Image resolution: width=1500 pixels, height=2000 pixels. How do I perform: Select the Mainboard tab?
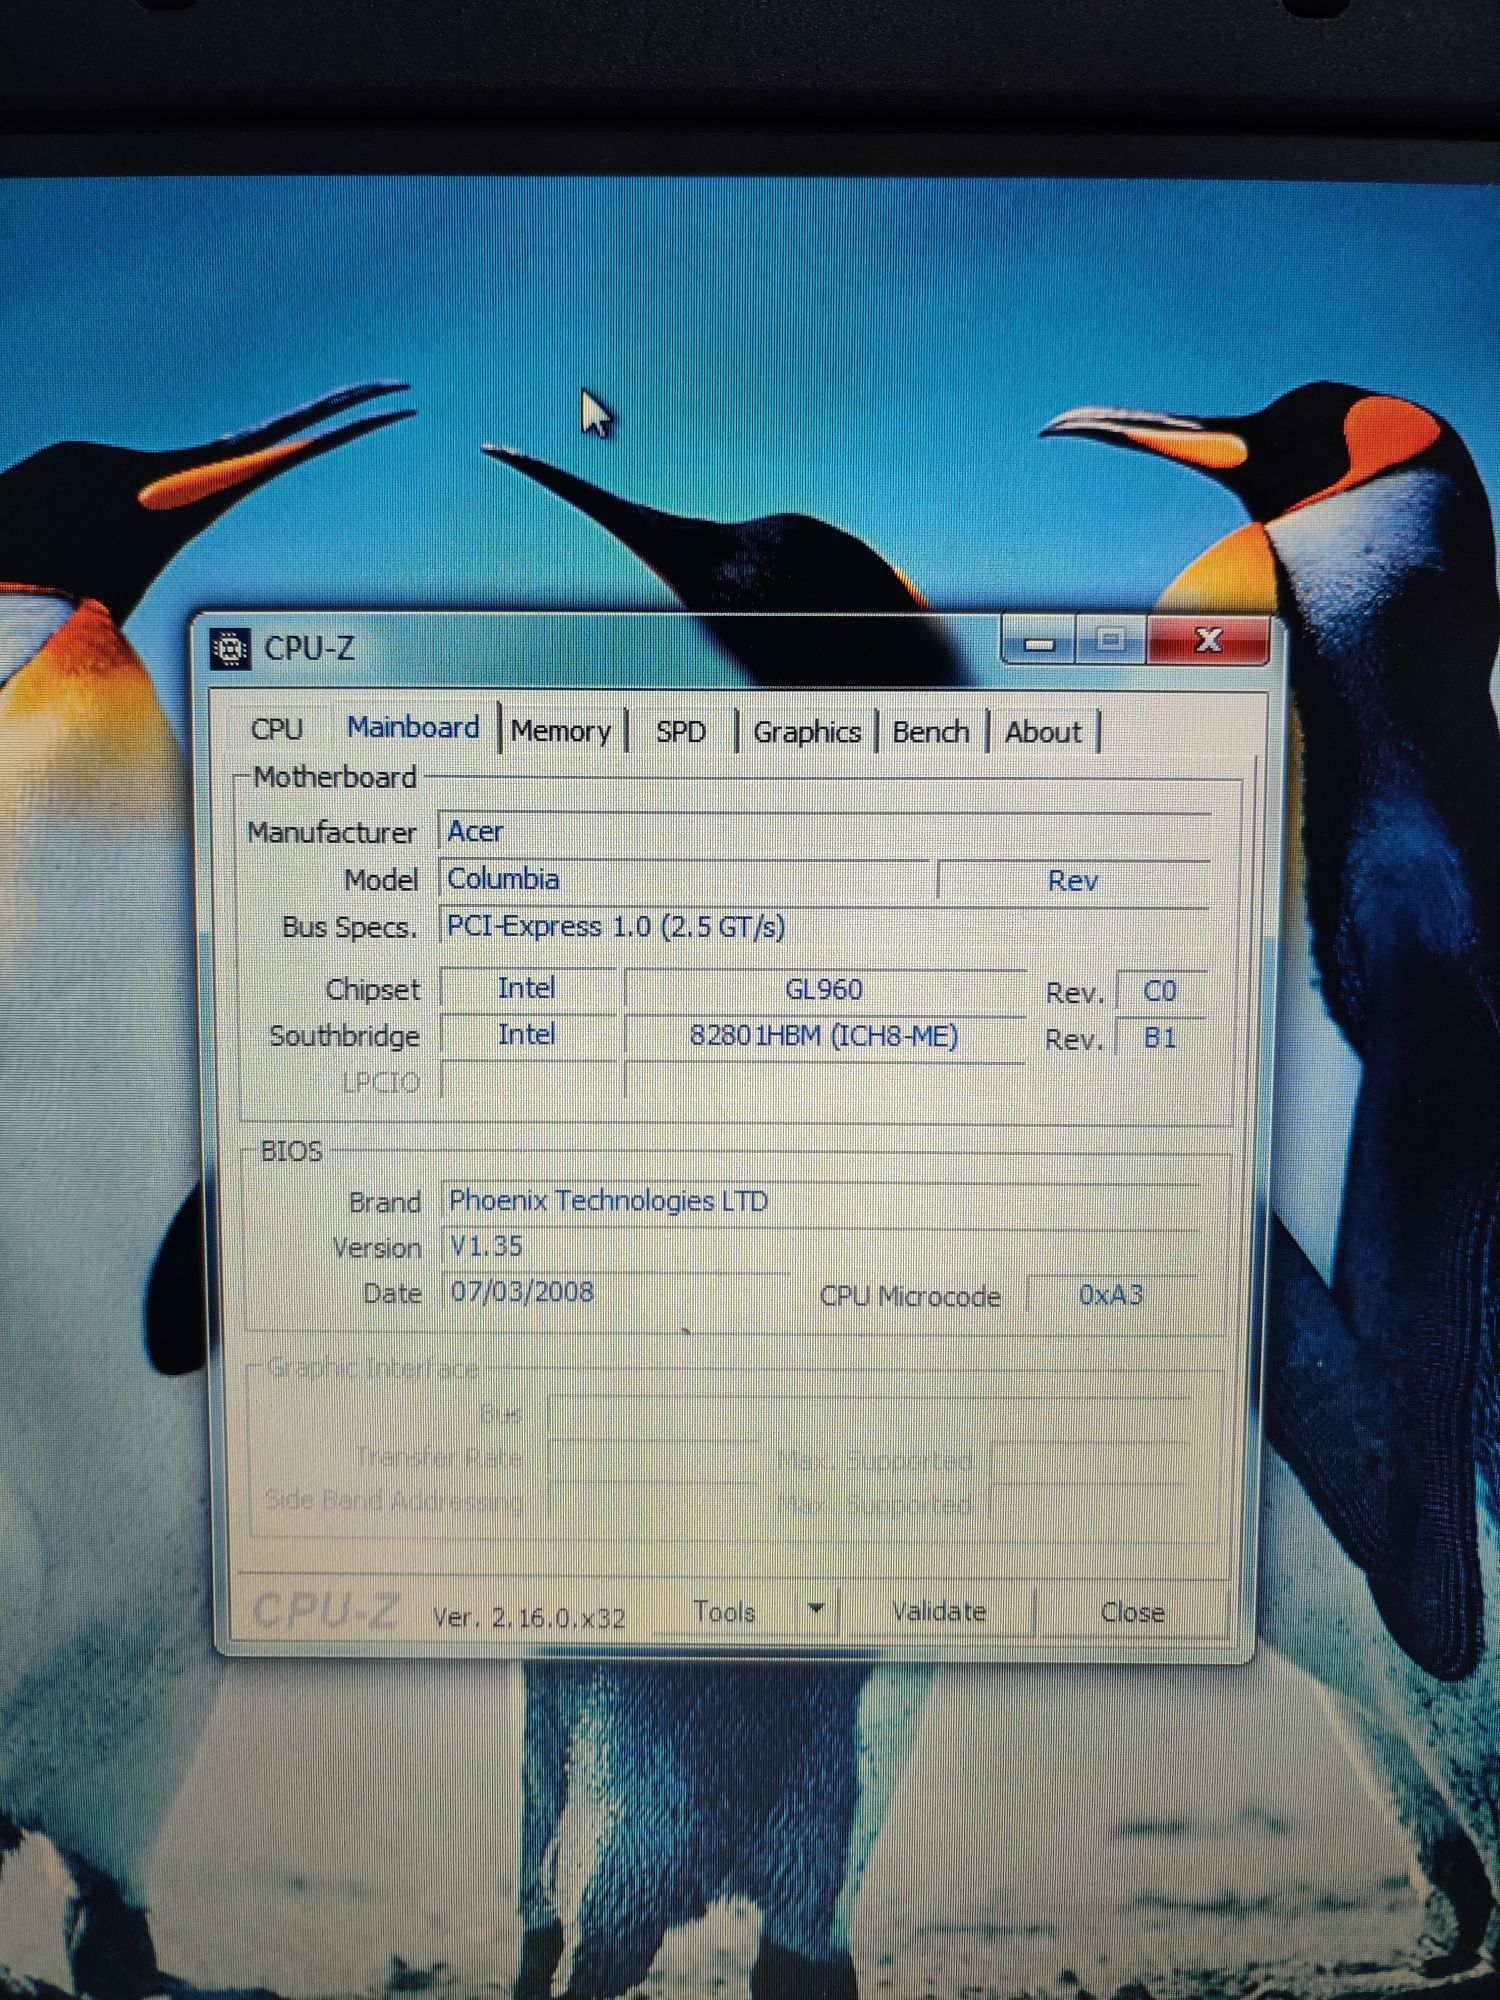point(413,727)
